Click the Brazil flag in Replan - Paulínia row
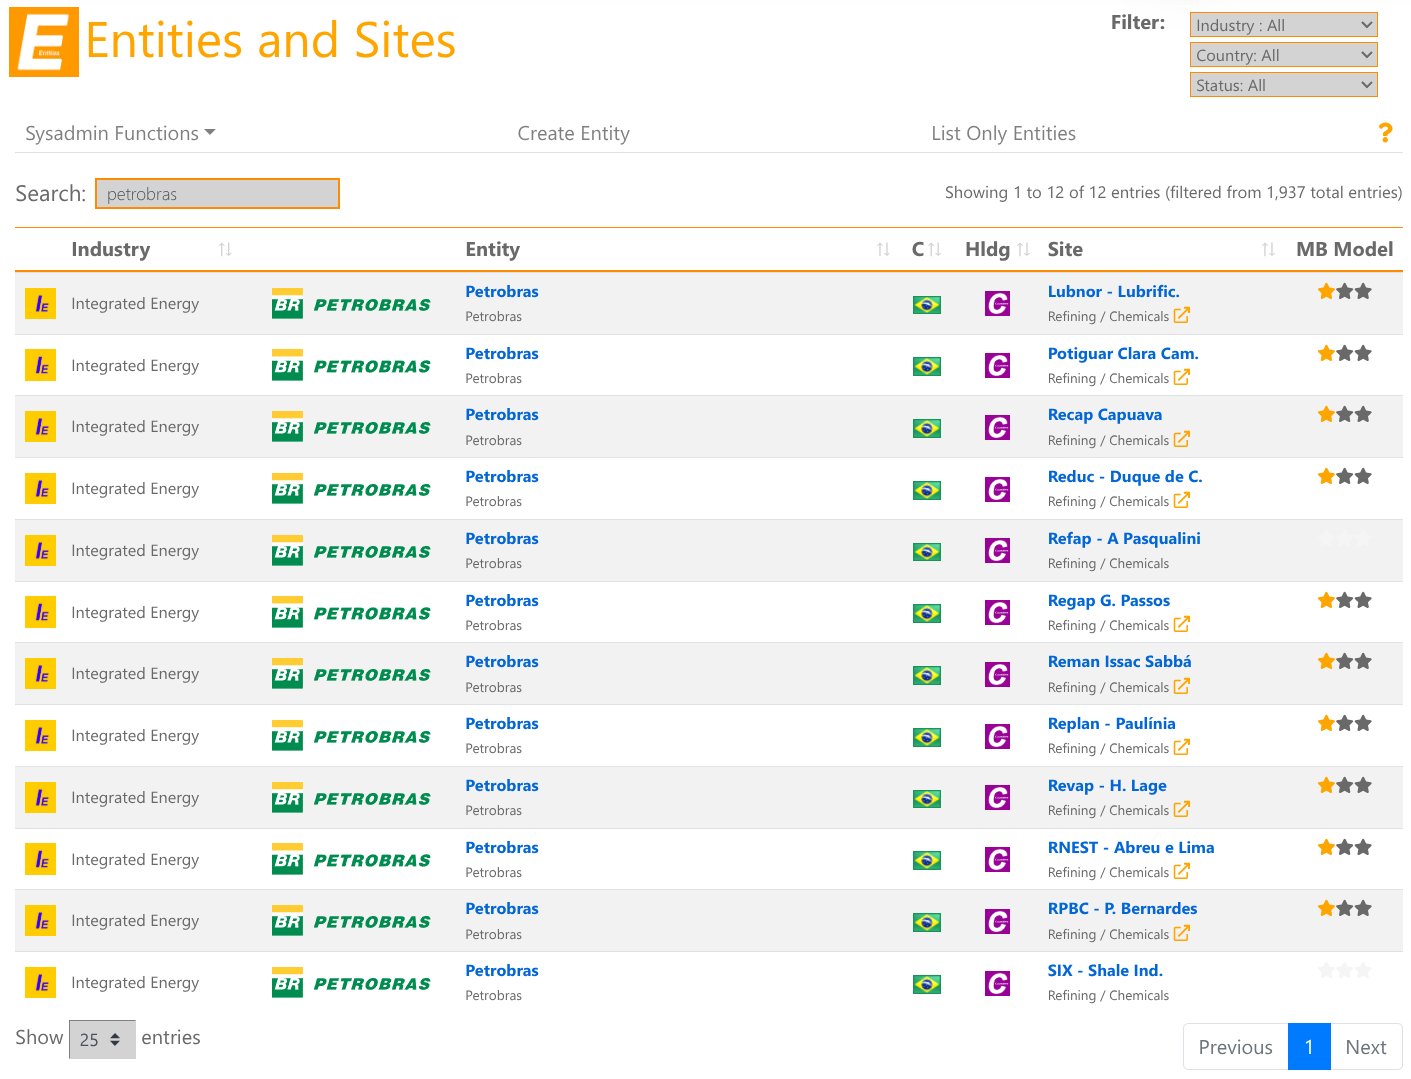1411x1079 pixels. click(927, 737)
